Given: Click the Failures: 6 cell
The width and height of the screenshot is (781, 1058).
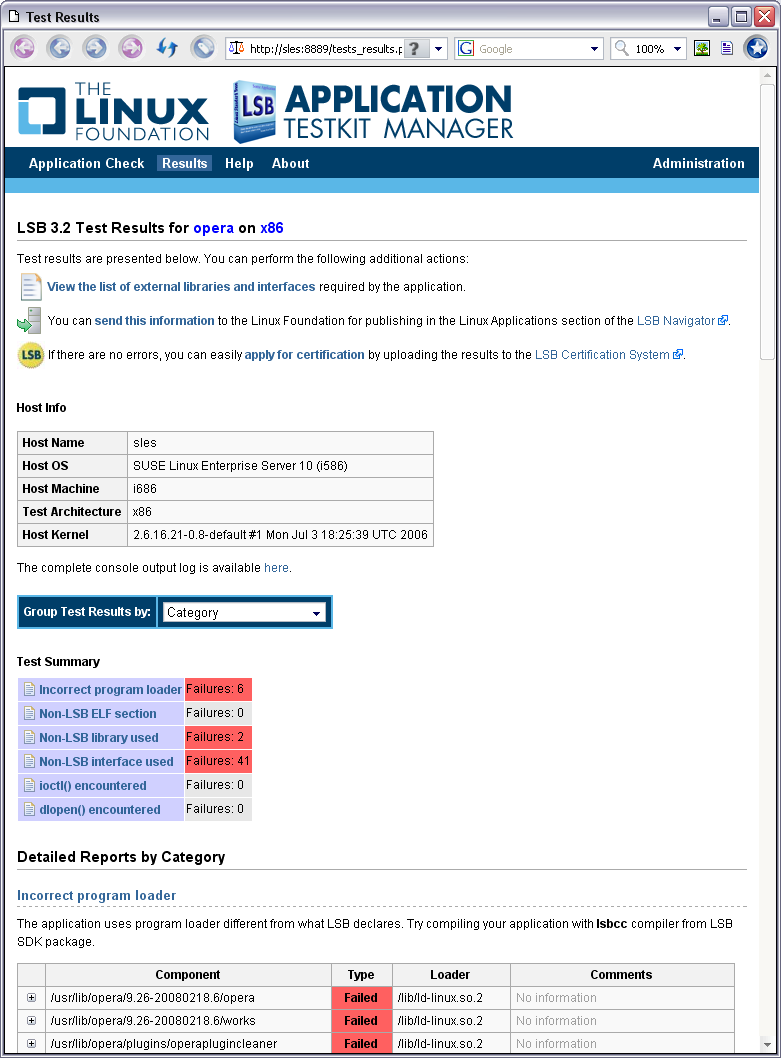Looking at the screenshot, I should point(218,690).
